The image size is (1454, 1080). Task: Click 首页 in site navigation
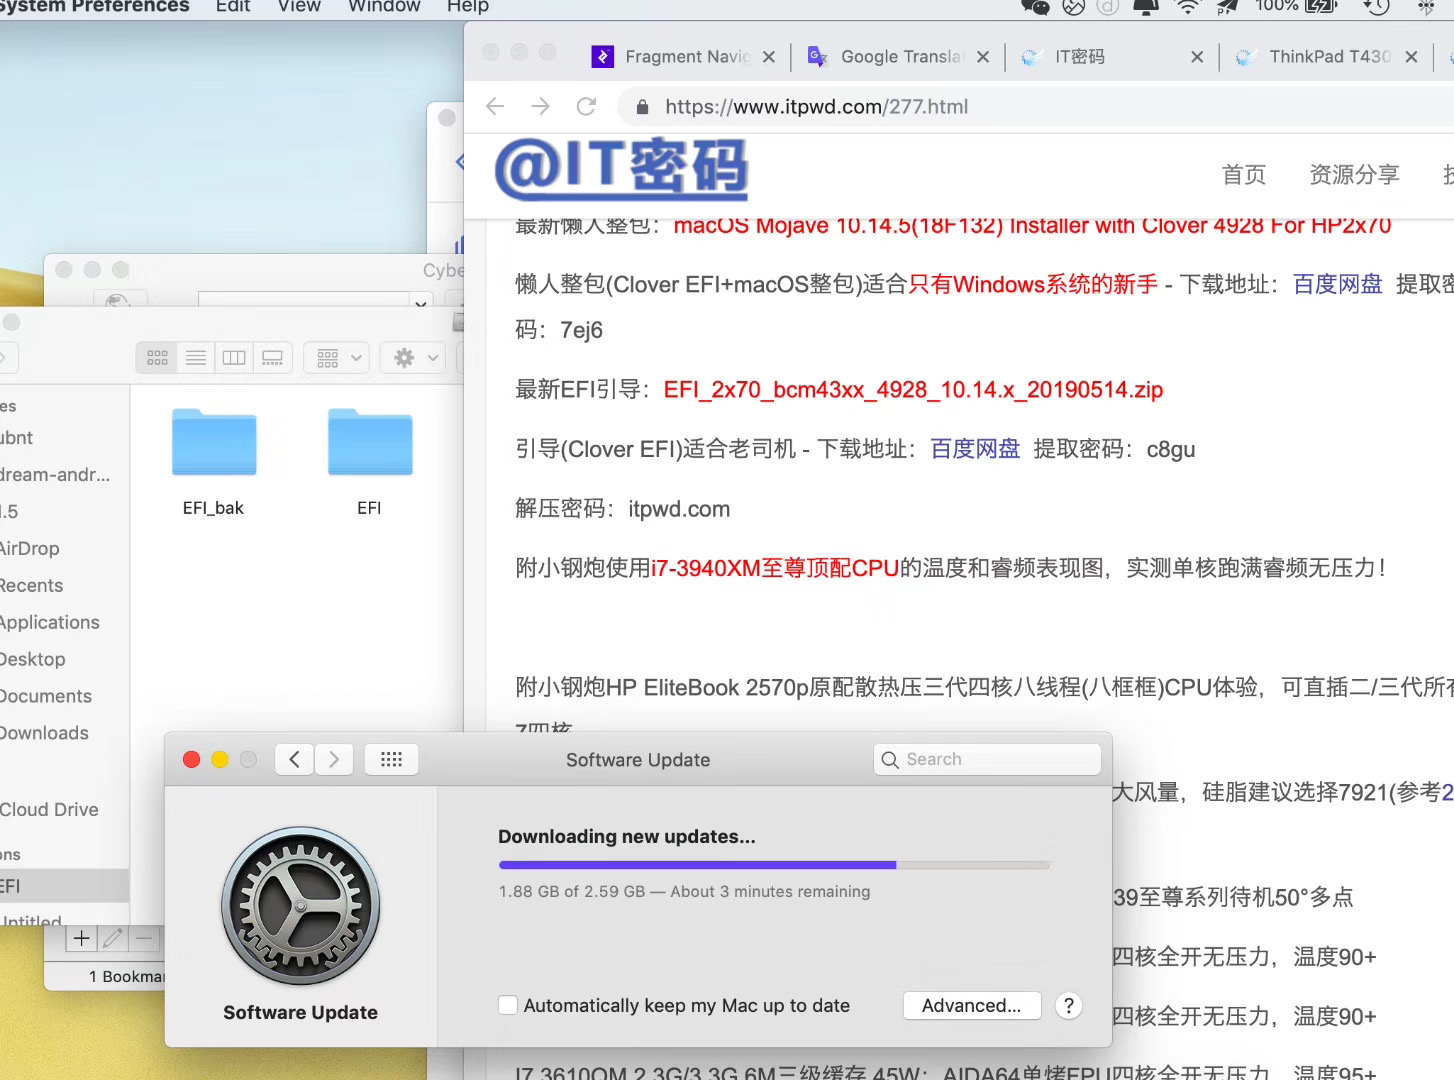pos(1244,175)
